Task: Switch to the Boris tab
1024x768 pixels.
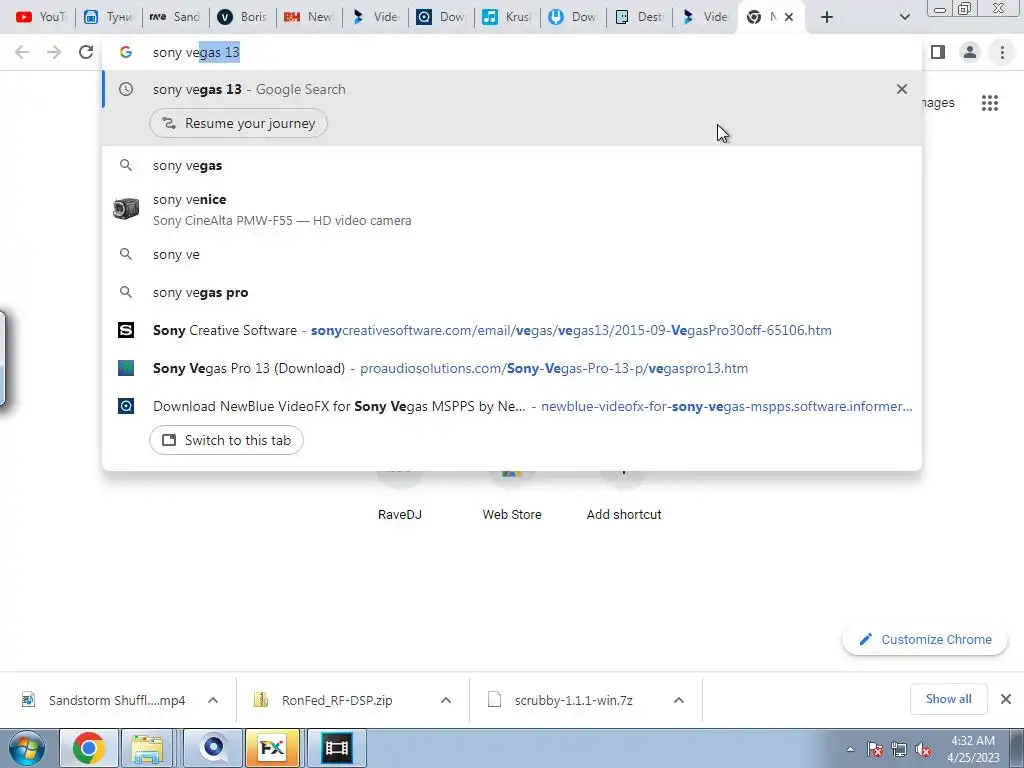Action: click(x=242, y=17)
